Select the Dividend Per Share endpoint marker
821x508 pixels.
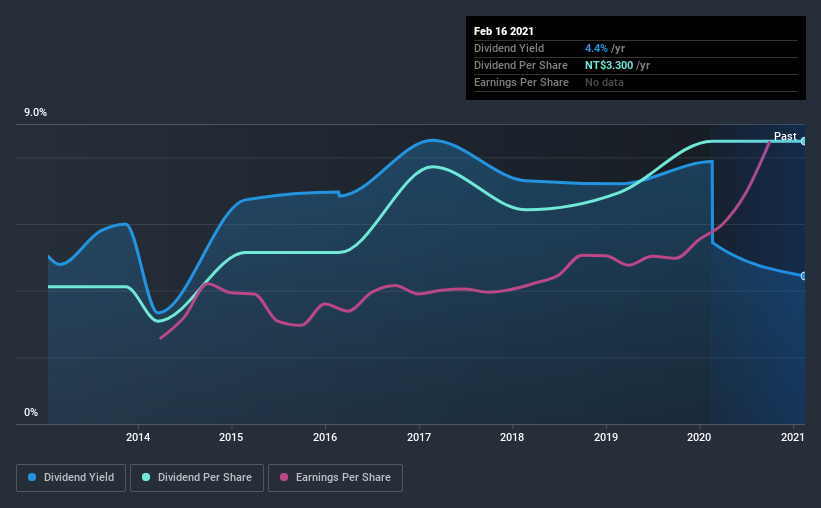pos(803,141)
